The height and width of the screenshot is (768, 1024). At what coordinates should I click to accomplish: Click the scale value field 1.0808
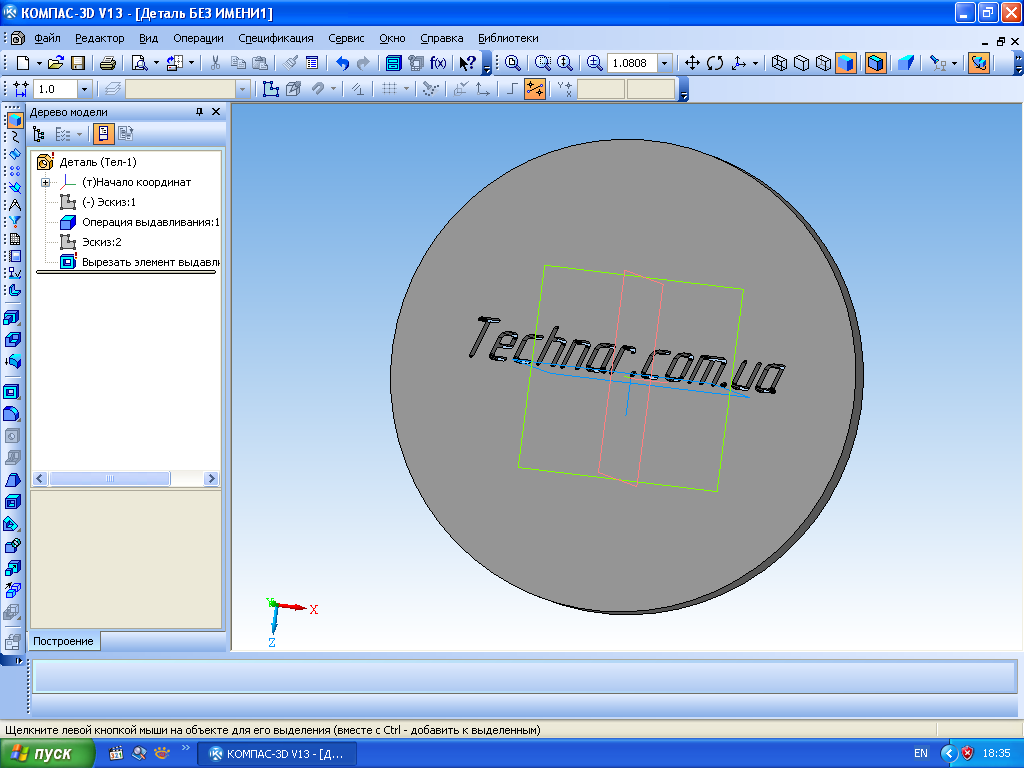[x=632, y=63]
